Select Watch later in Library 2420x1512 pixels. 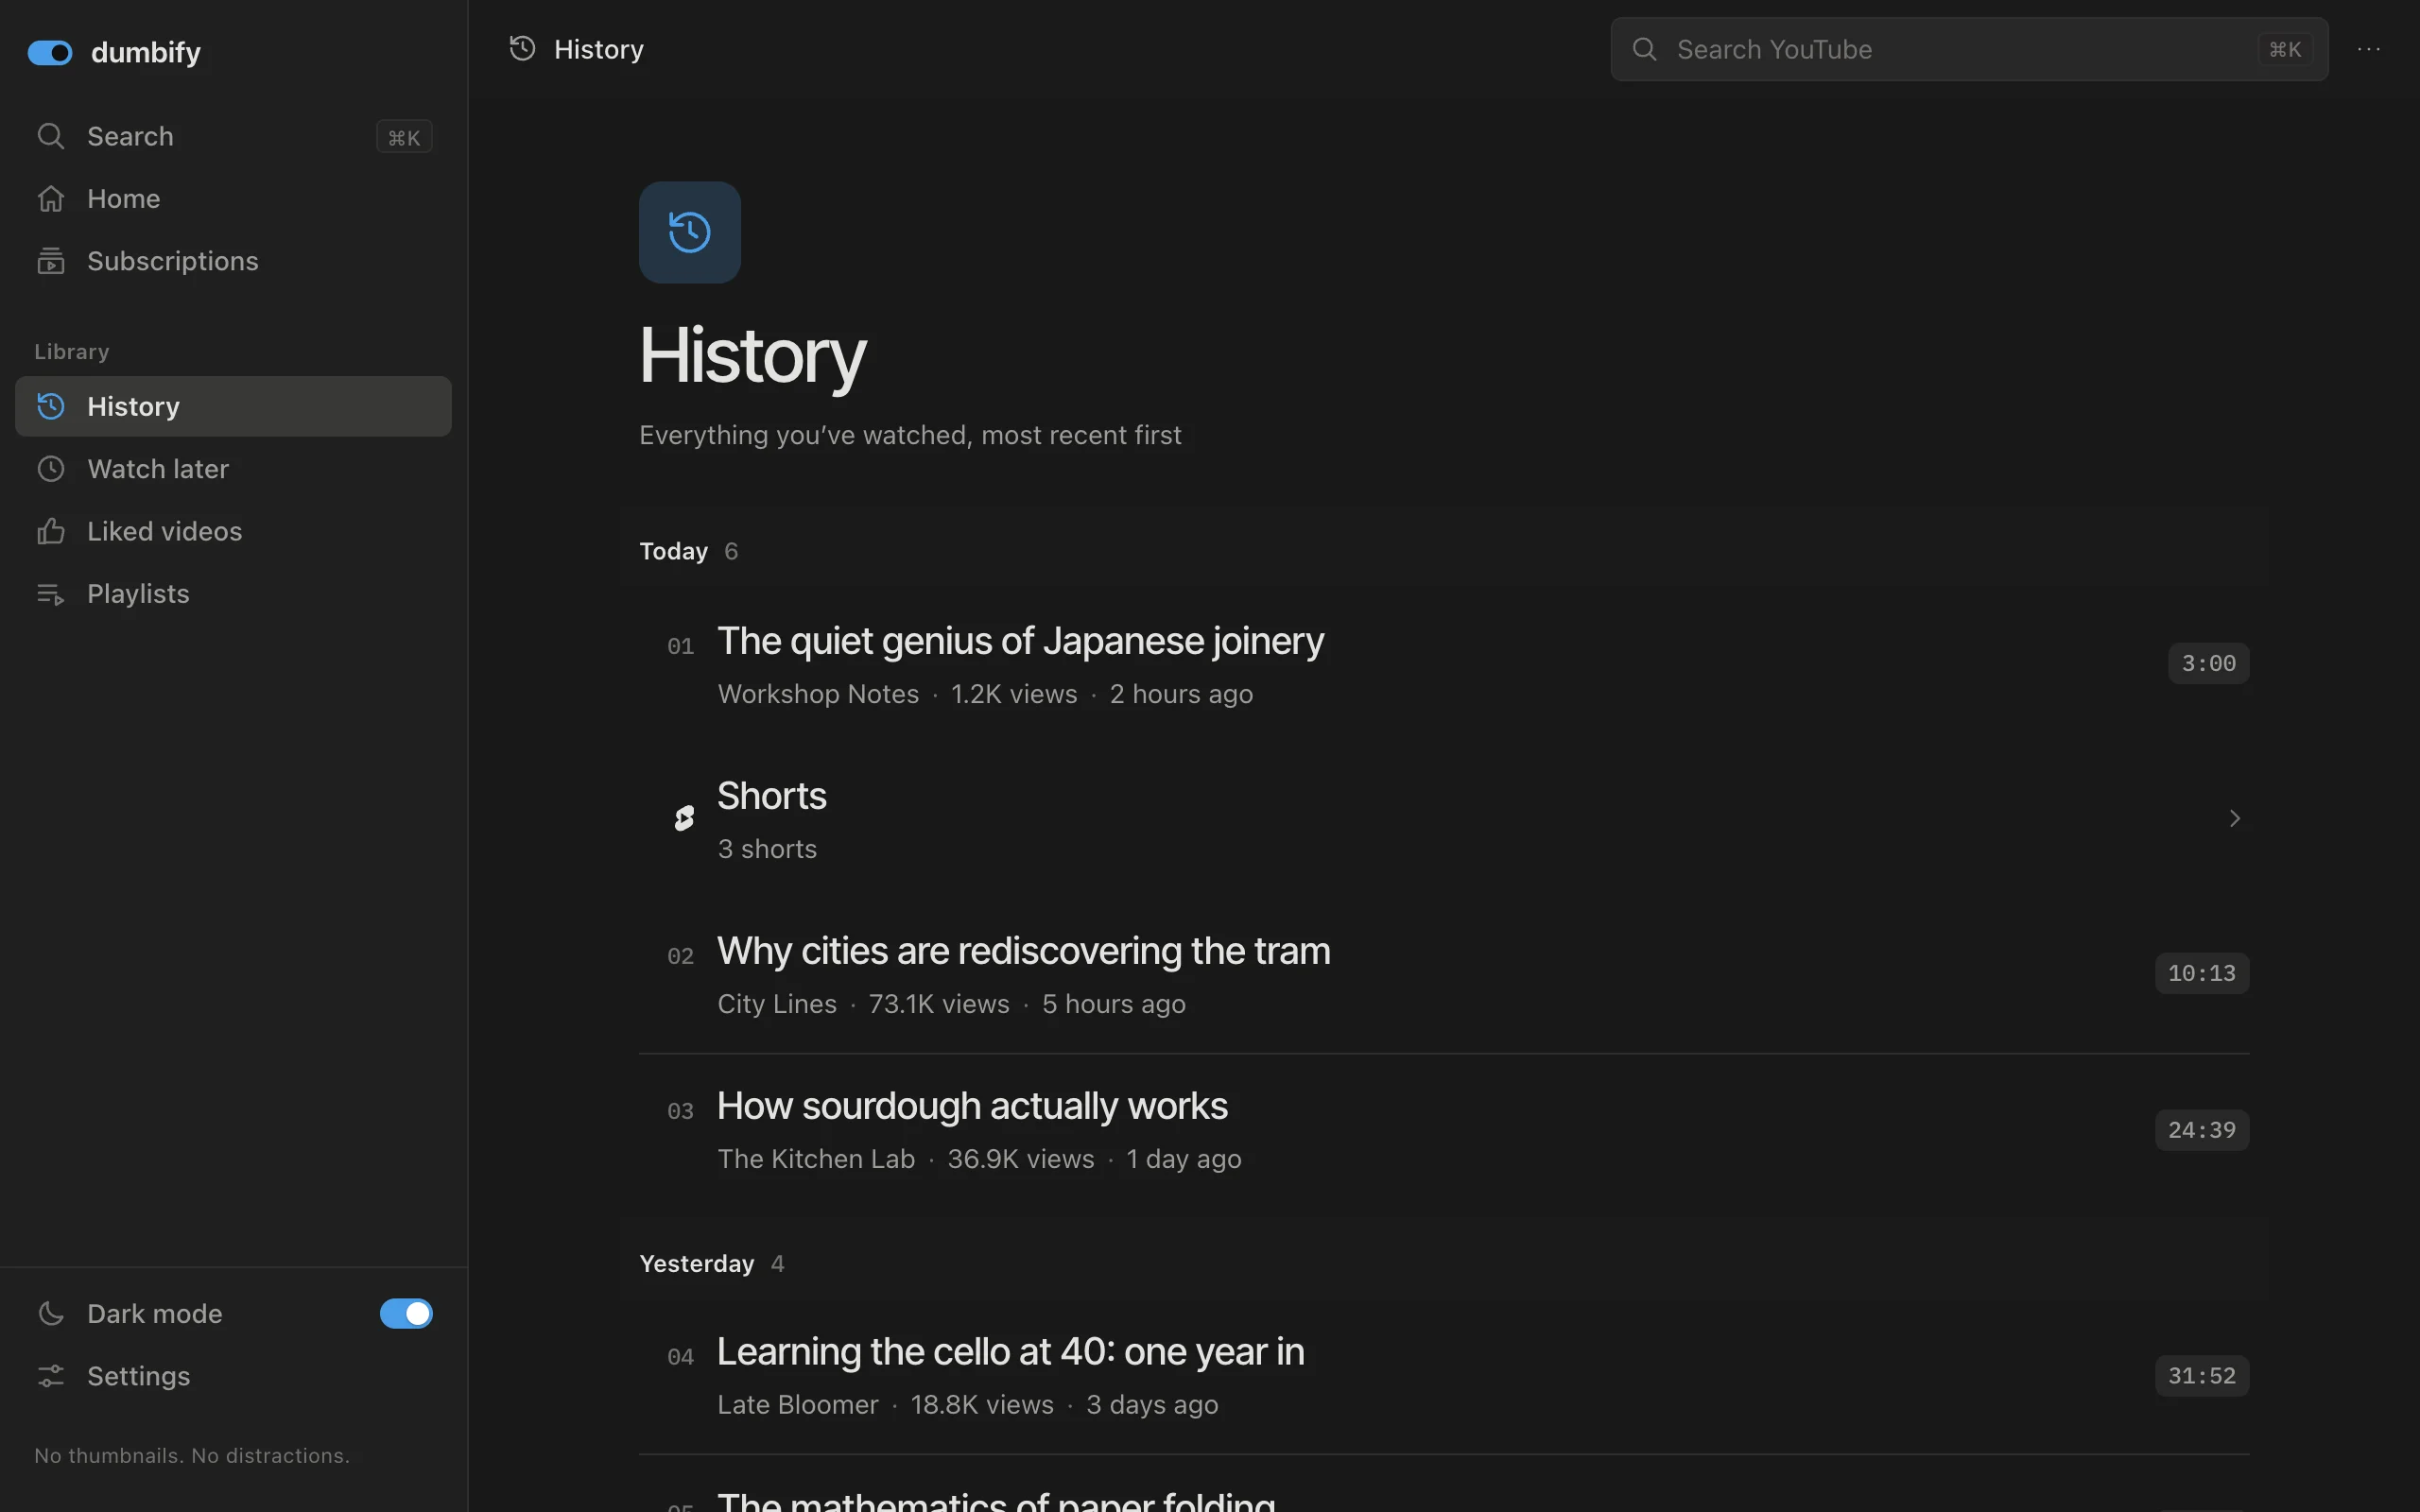(233, 469)
